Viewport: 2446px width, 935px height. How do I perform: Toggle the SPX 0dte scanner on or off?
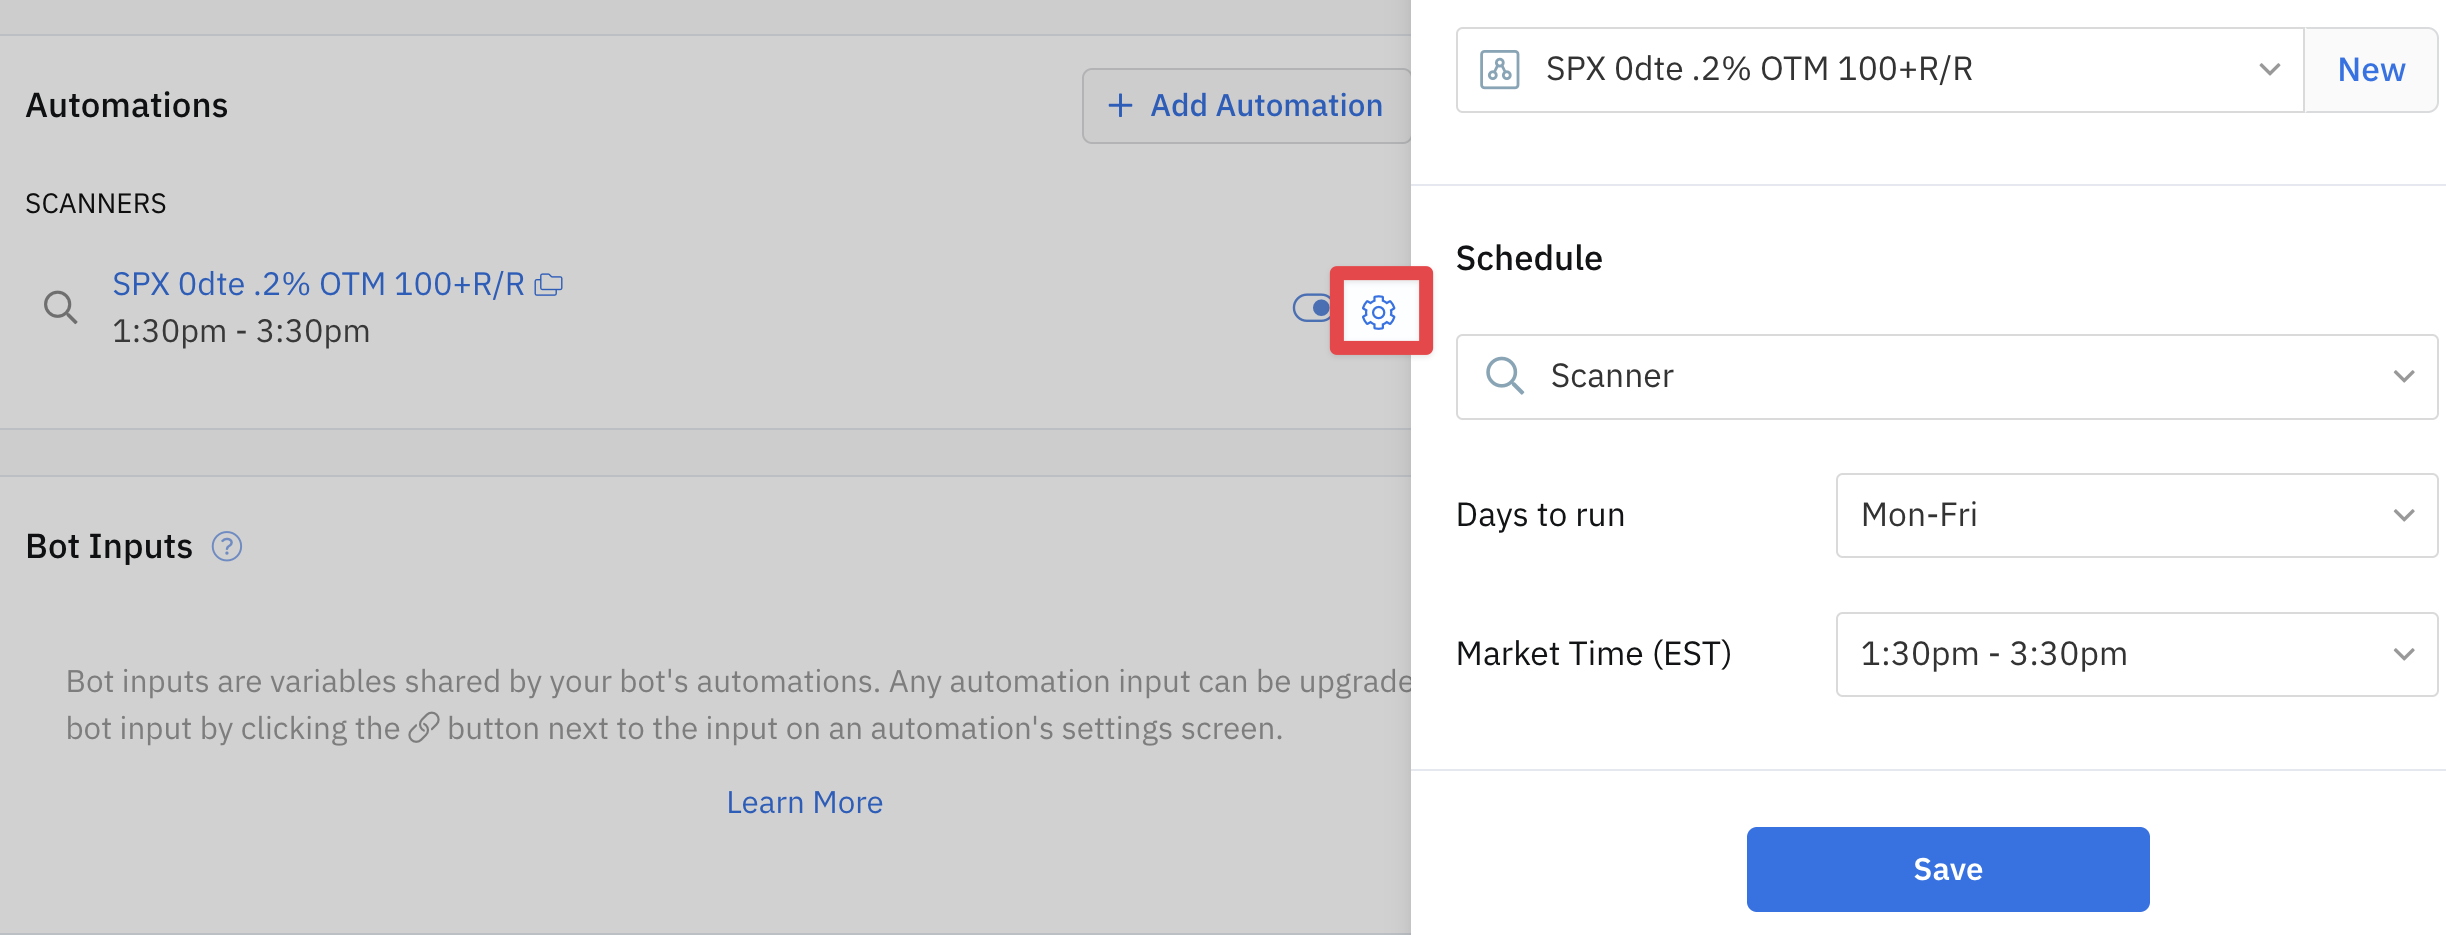point(1311,308)
